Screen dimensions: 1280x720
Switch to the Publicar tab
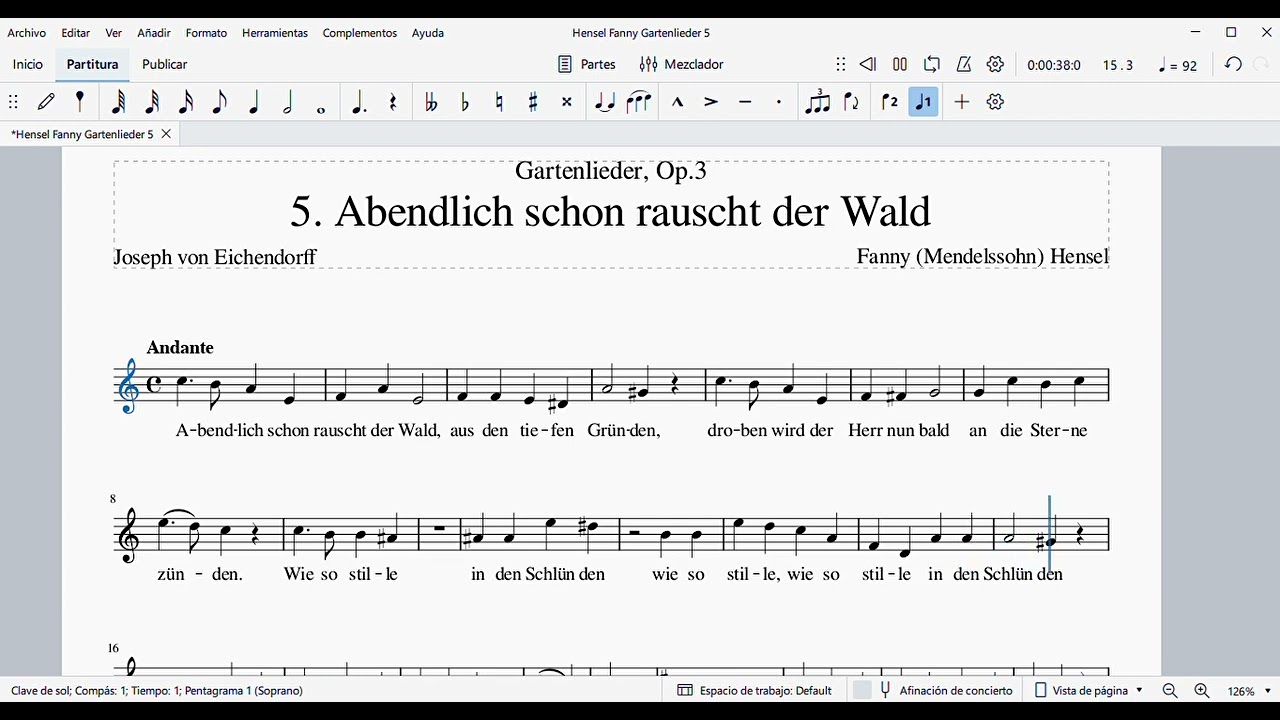pos(165,64)
